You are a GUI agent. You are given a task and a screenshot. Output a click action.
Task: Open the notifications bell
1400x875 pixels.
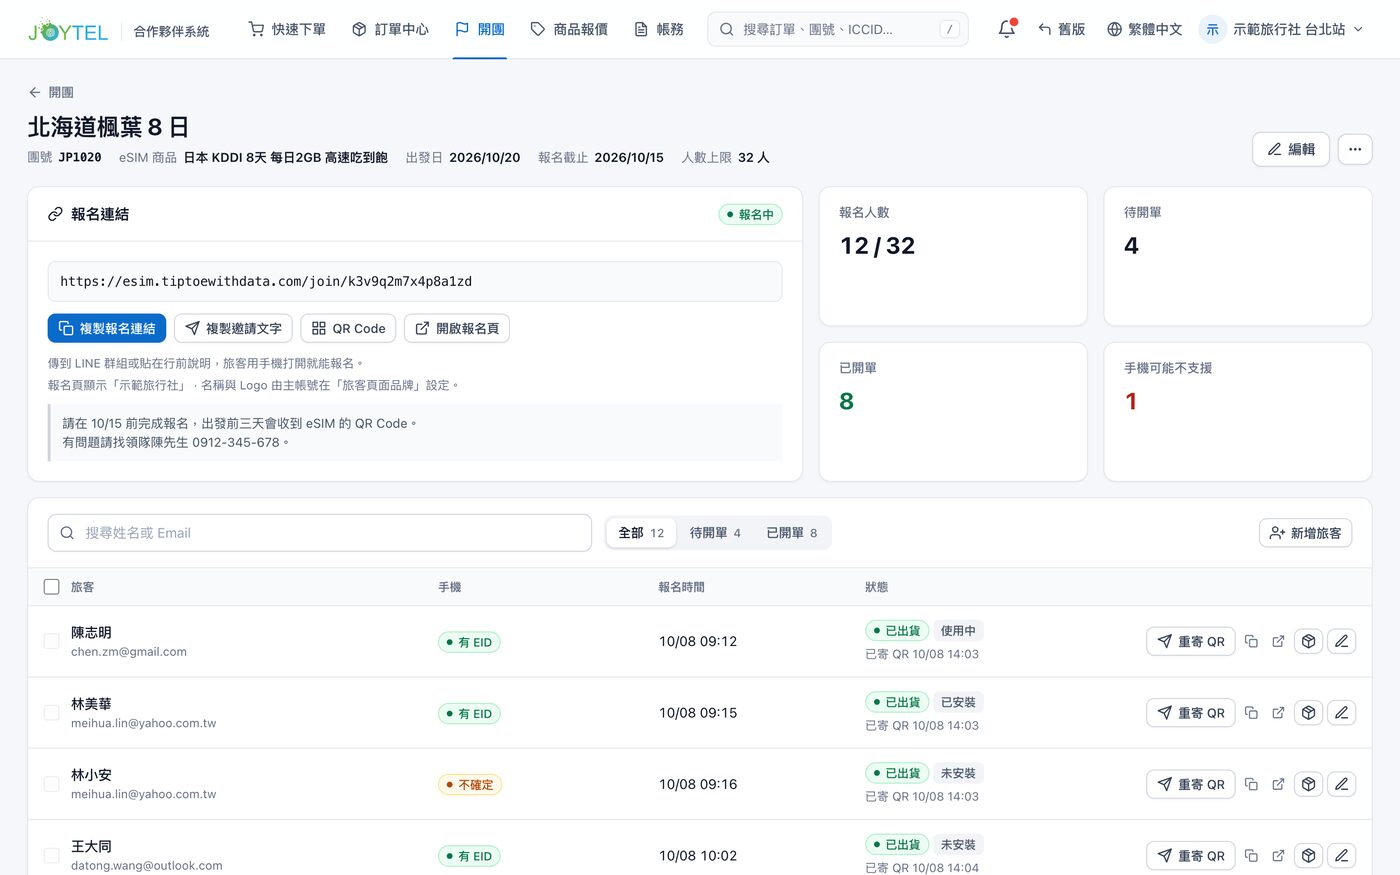pyautogui.click(x=1007, y=29)
